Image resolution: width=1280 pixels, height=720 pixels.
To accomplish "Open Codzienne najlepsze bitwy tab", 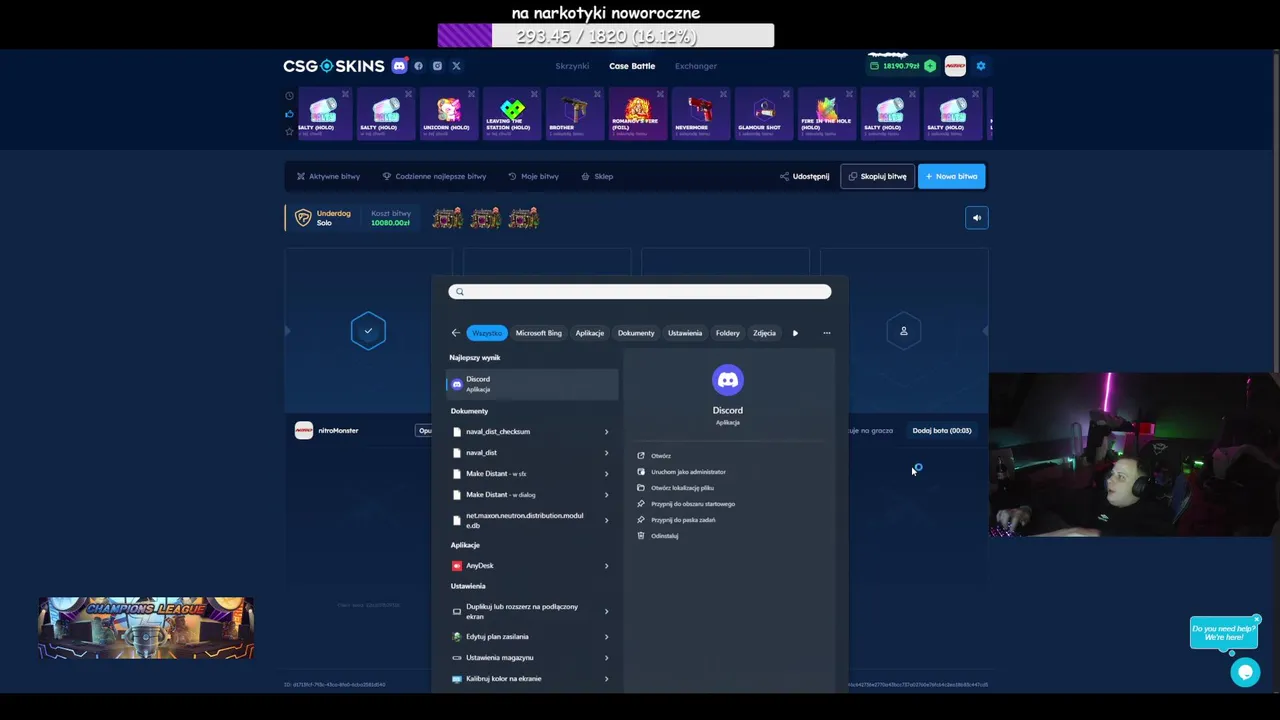I will (434, 176).
